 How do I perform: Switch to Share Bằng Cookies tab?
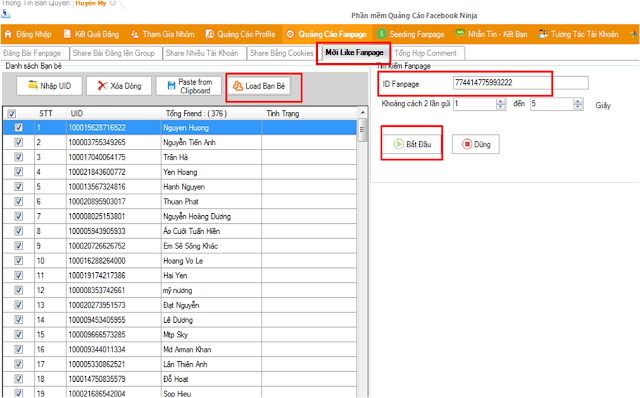point(282,53)
